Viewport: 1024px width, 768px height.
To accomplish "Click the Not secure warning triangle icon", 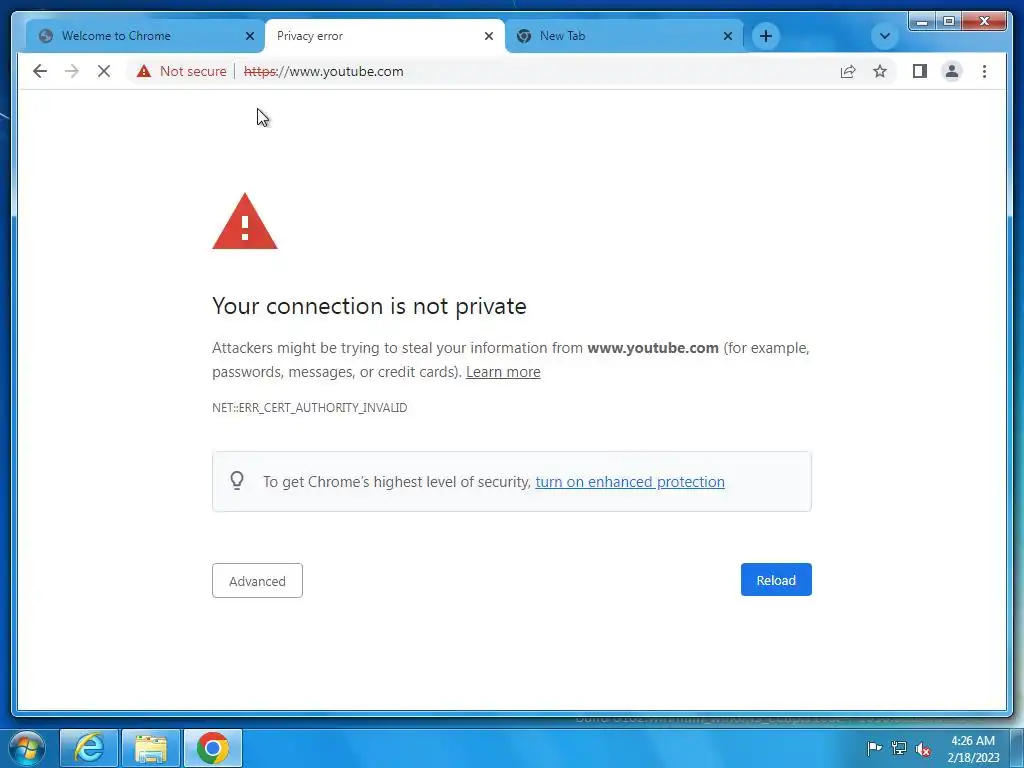I will click(x=144, y=71).
